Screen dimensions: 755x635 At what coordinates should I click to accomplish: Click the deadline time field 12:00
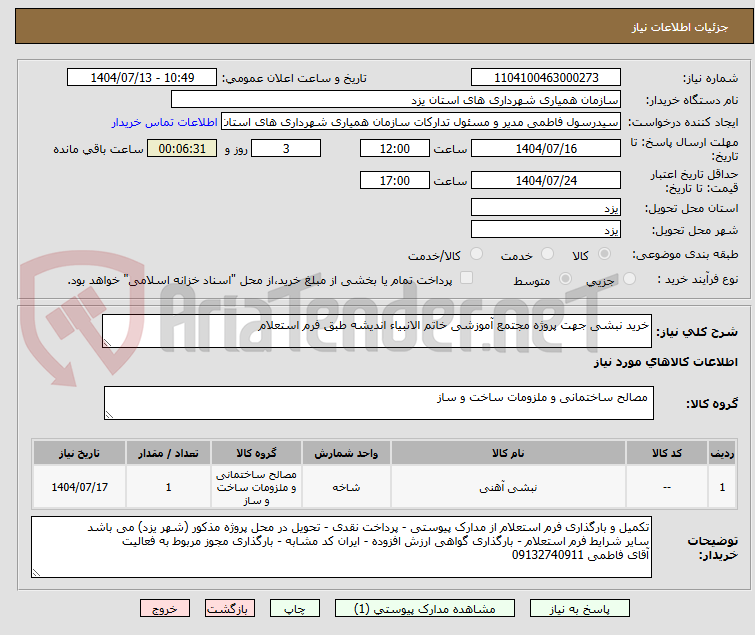click(x=395, y=148)
